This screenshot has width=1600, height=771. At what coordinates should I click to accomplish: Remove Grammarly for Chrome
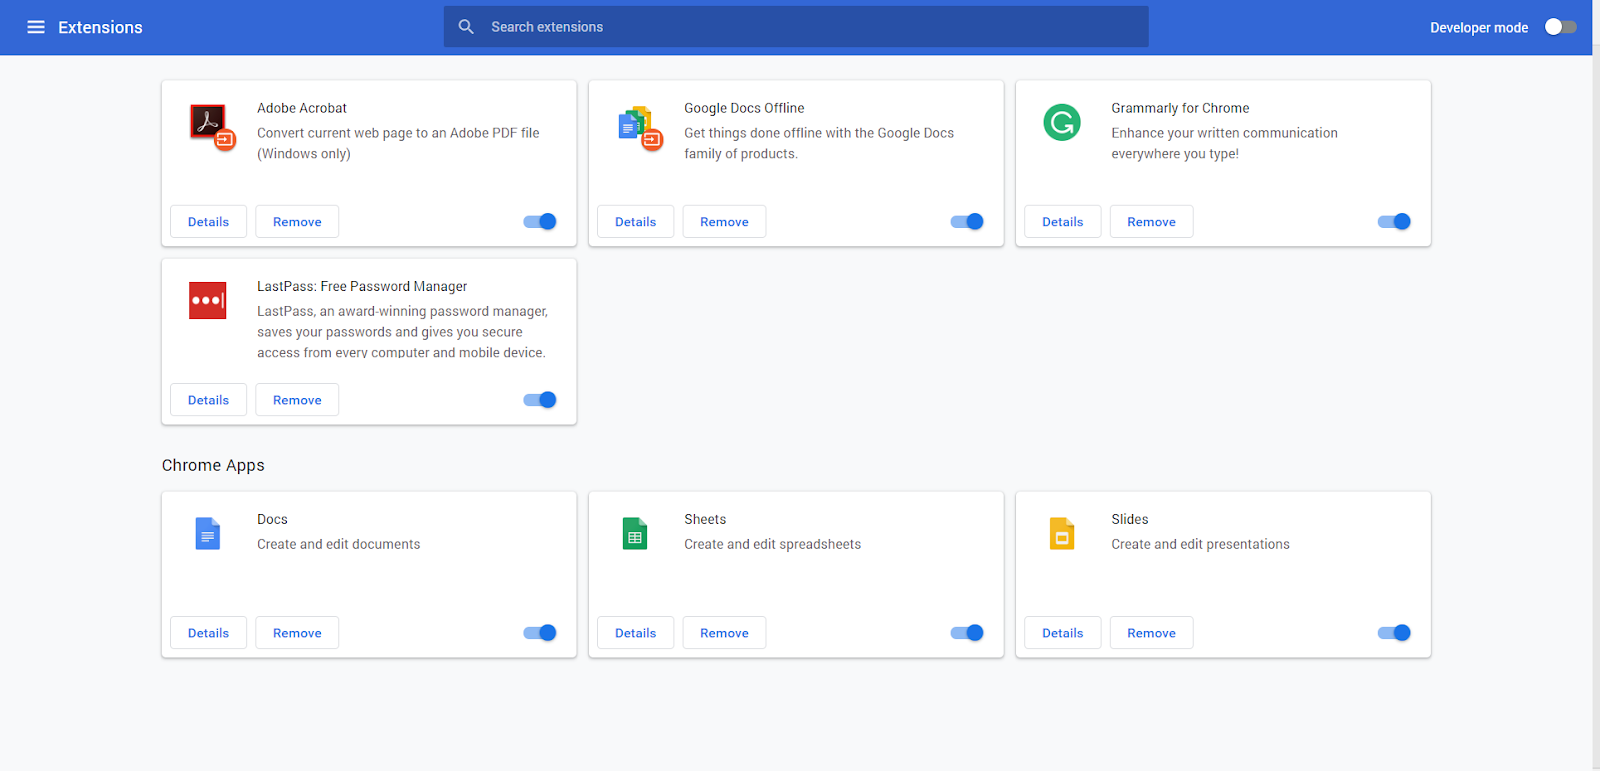tap(1151, 222)
